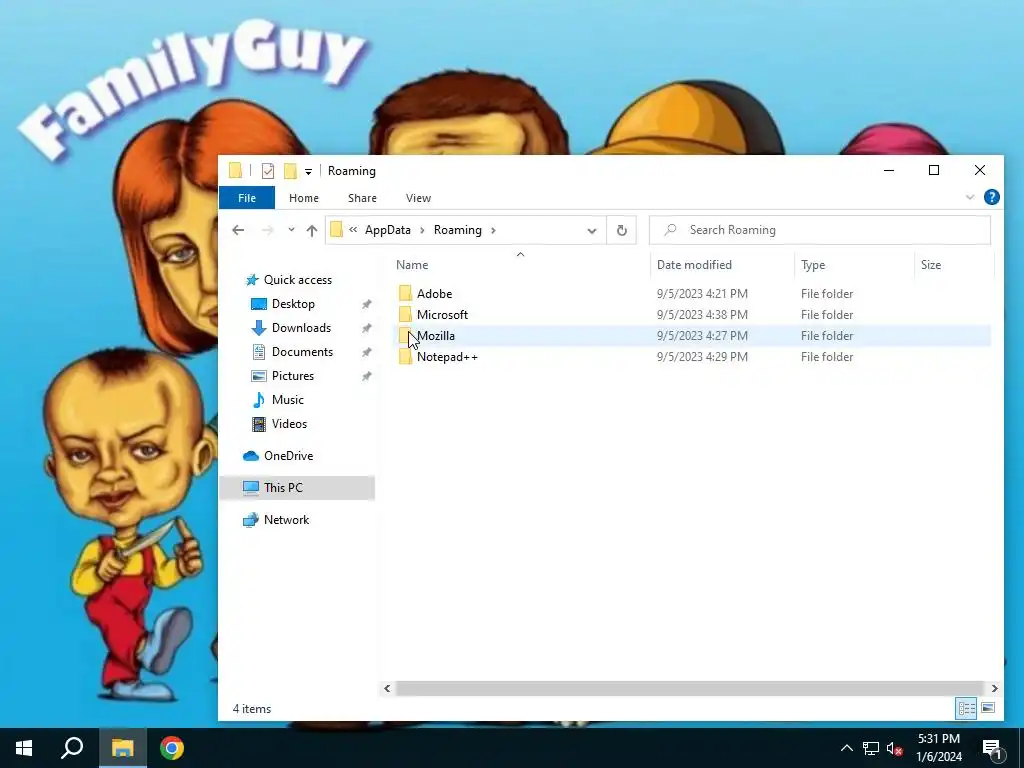Click the pin icon beside Downloads

[366, 328]
